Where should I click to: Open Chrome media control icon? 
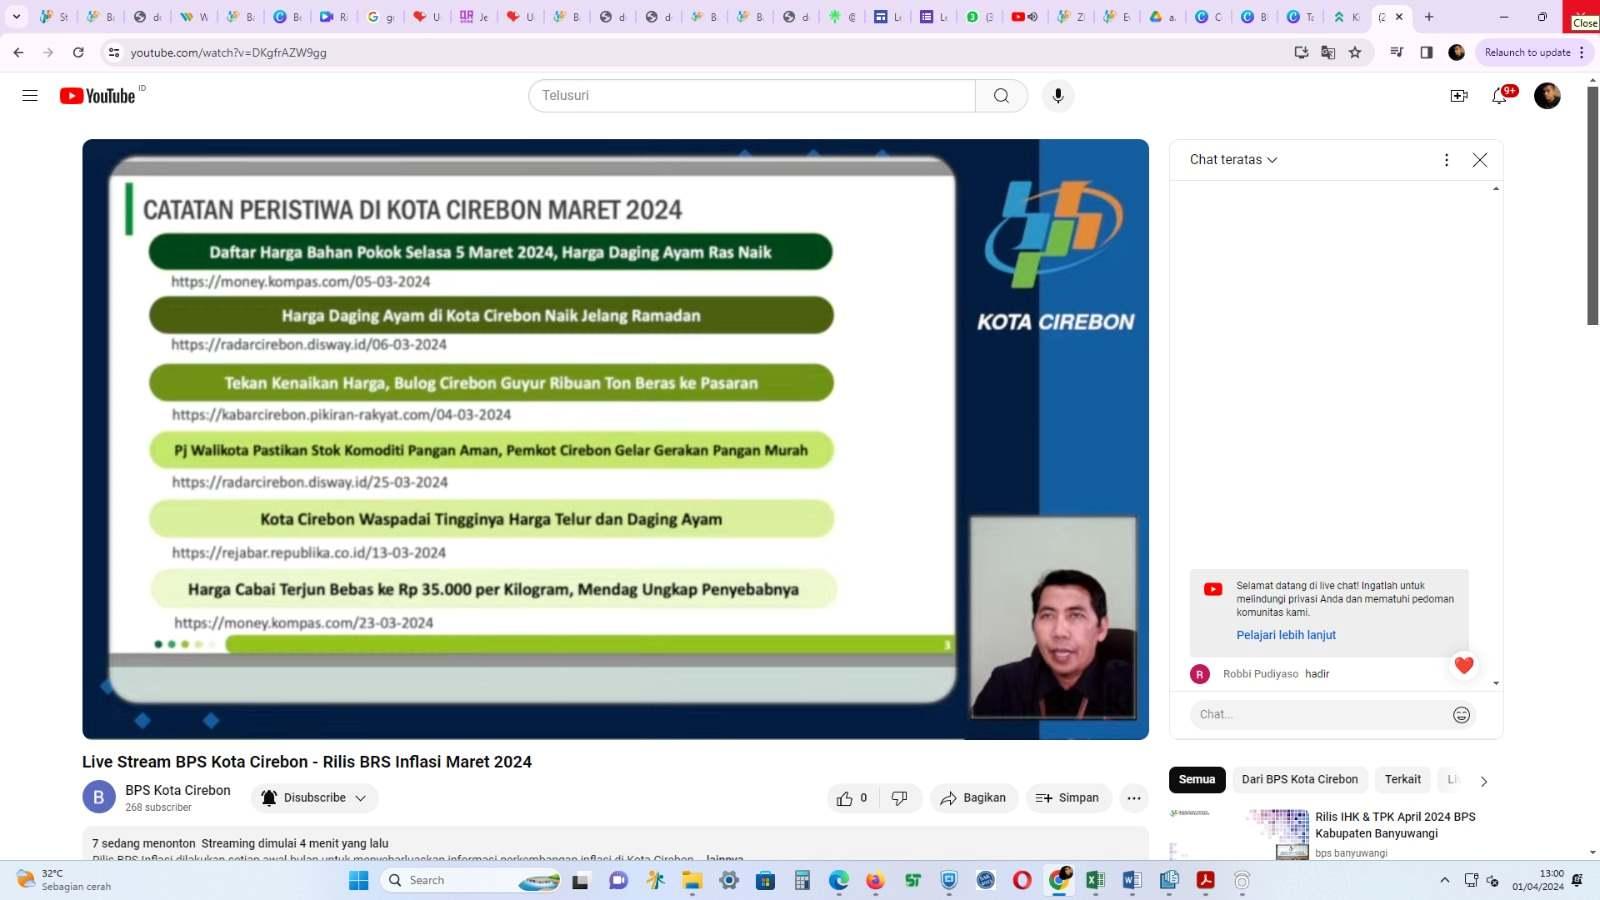pyautogui.click(x=1397, y=52)
